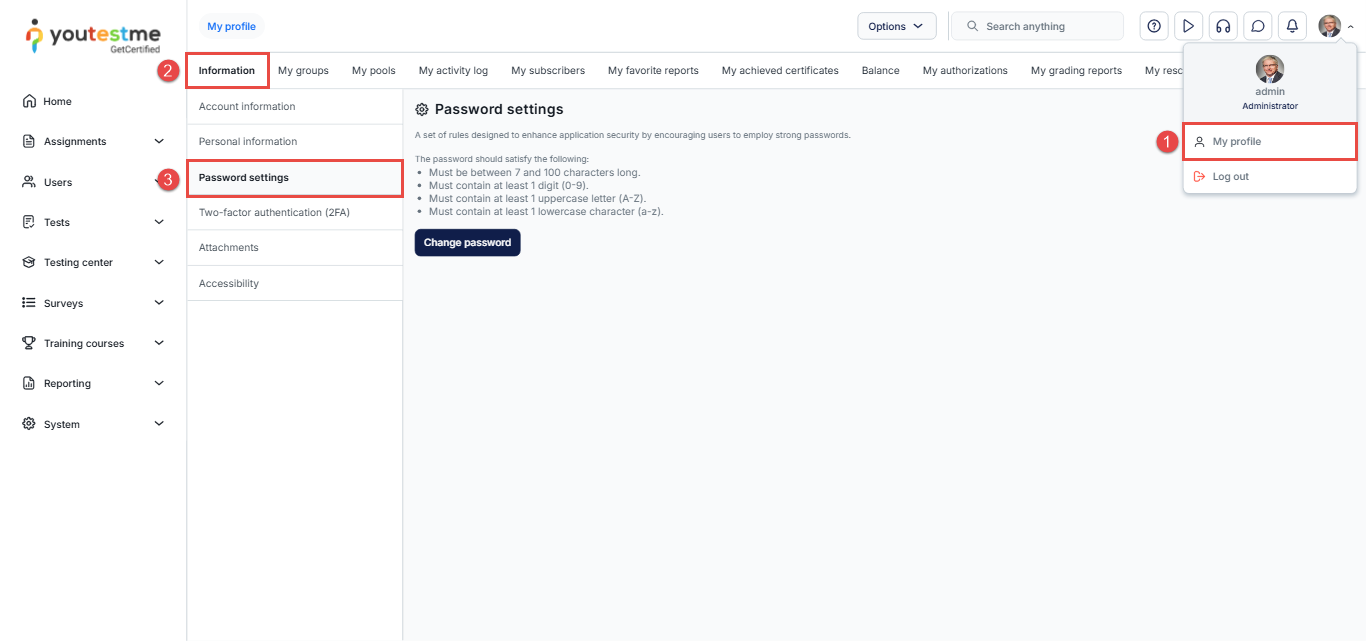
Task: Select My profile in user dropdown
Action: tap(1237, 142)
